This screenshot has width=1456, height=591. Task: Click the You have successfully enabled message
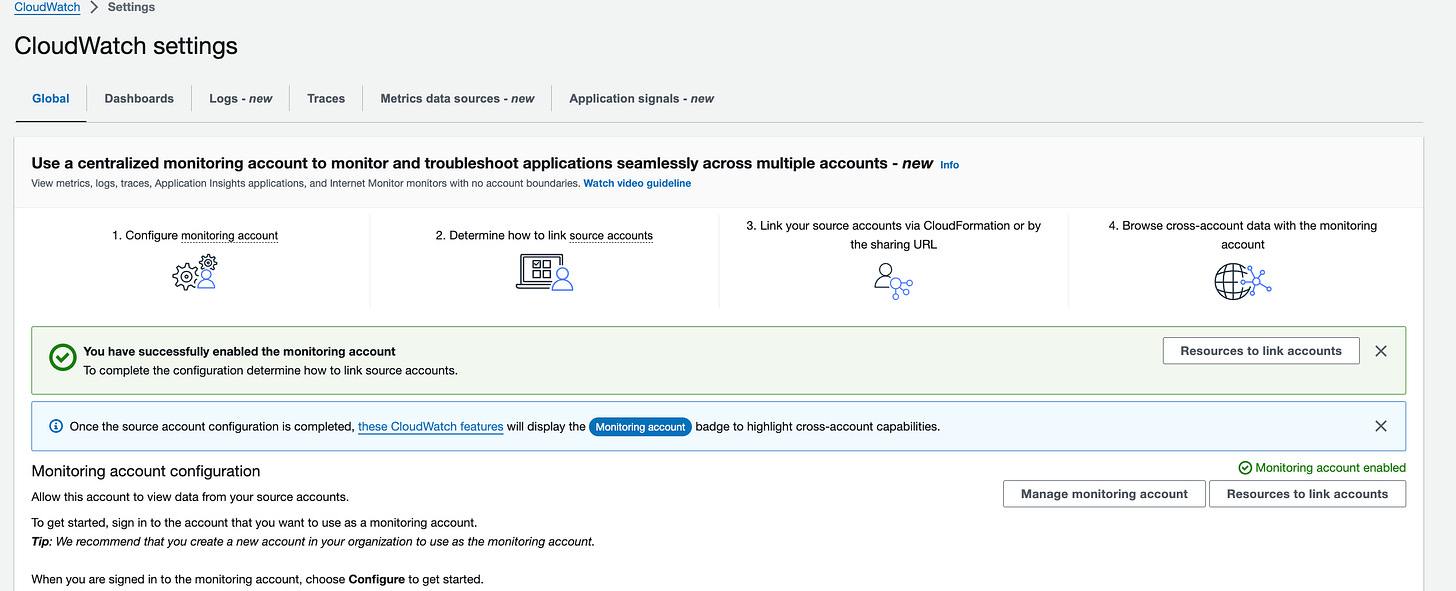coord(239,351)
